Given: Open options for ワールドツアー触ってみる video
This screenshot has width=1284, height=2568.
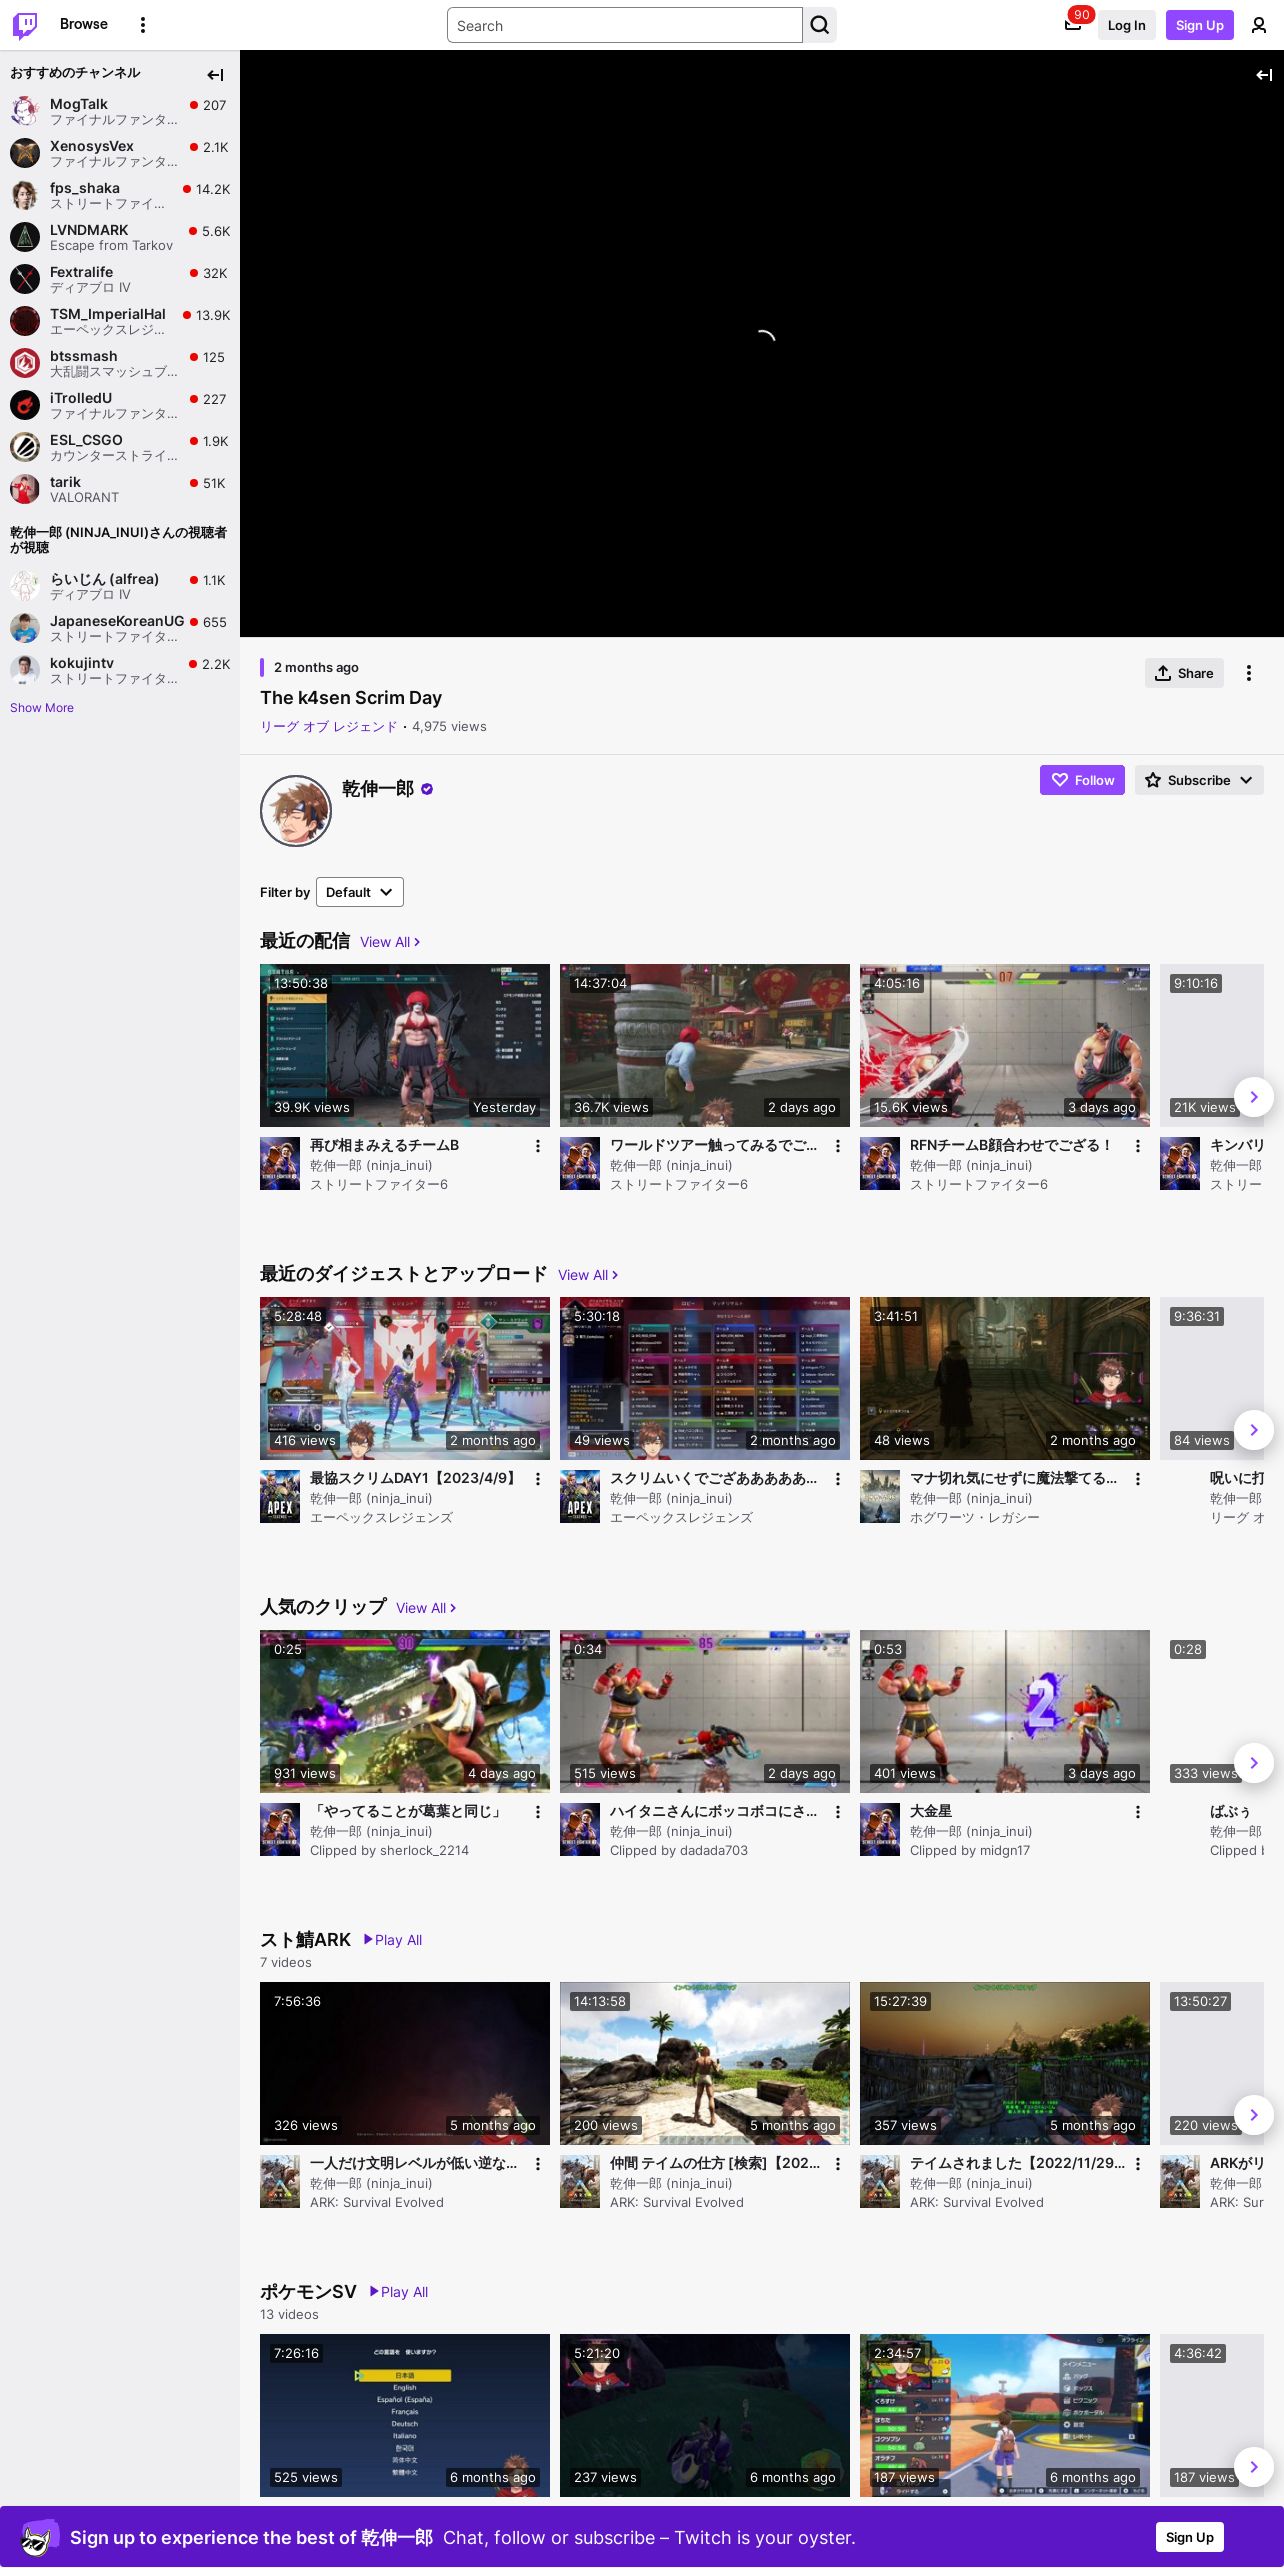Looking at the screenshot, I should pos(838,1146).
